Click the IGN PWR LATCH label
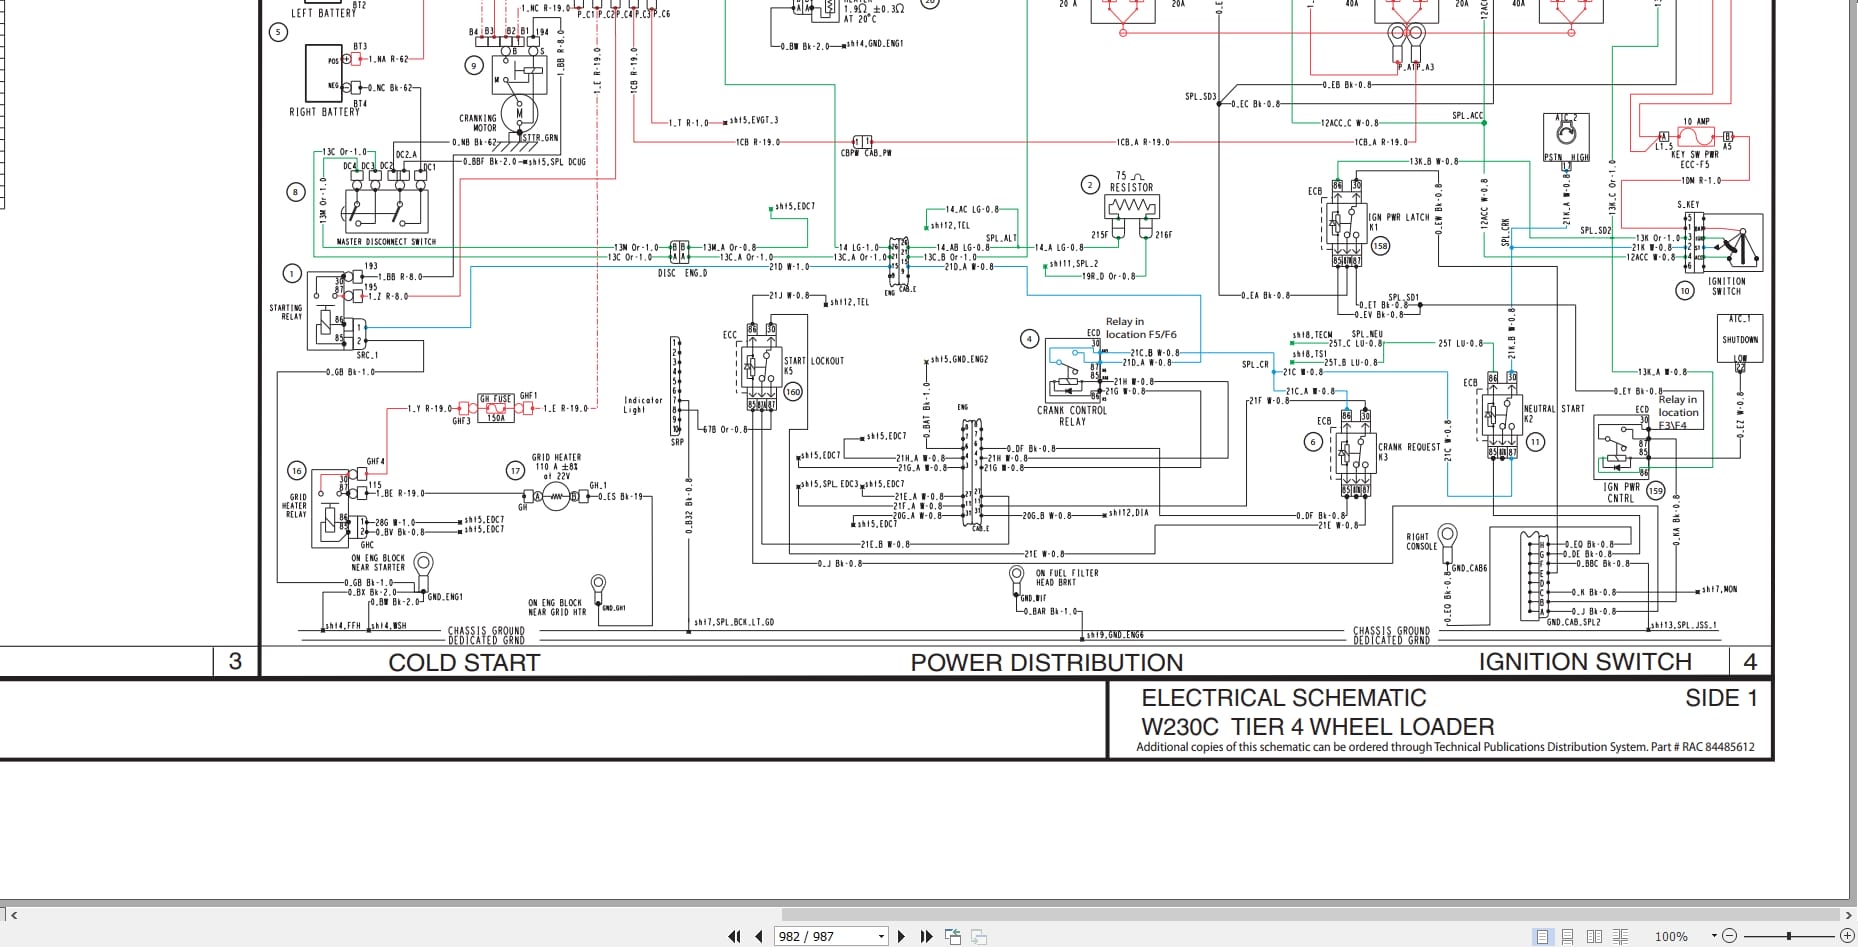Viewport: 1858px width, 947px height. point(1399,217)
